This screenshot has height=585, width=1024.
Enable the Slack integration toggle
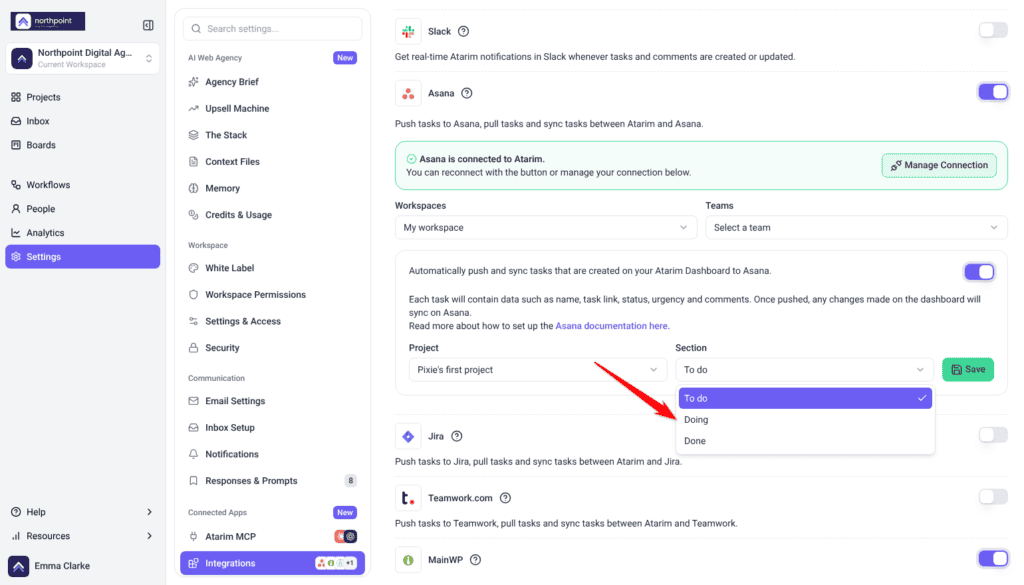click(x=993, y=30)
